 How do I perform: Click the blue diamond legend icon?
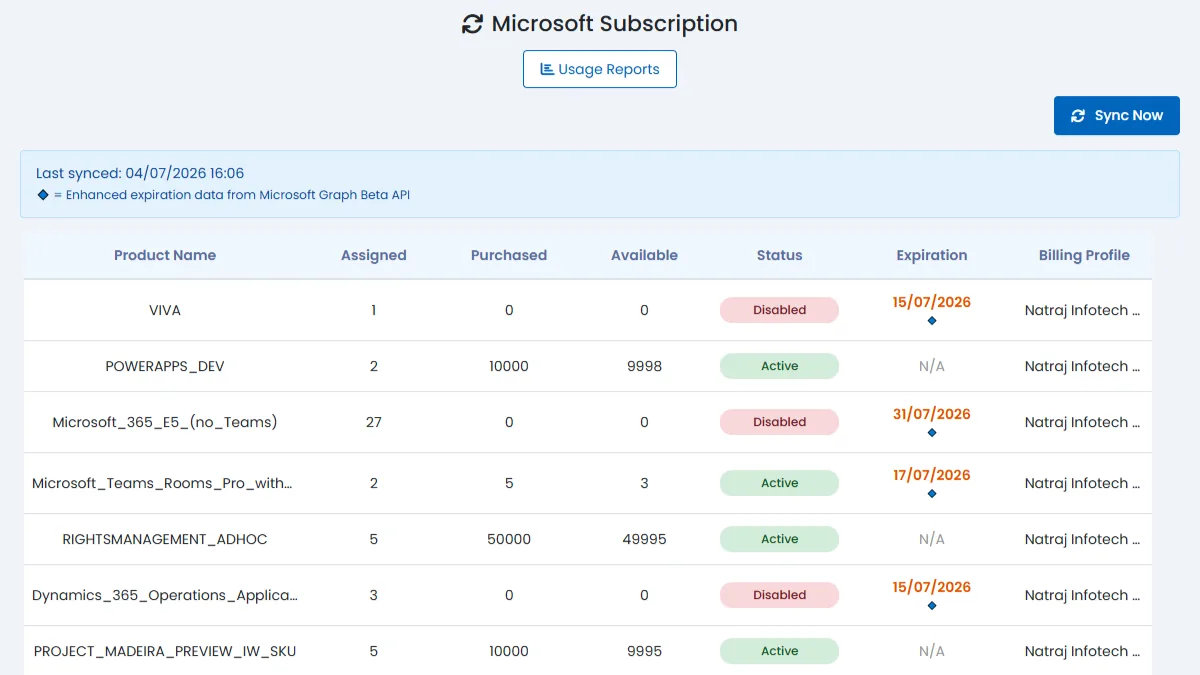43,195
